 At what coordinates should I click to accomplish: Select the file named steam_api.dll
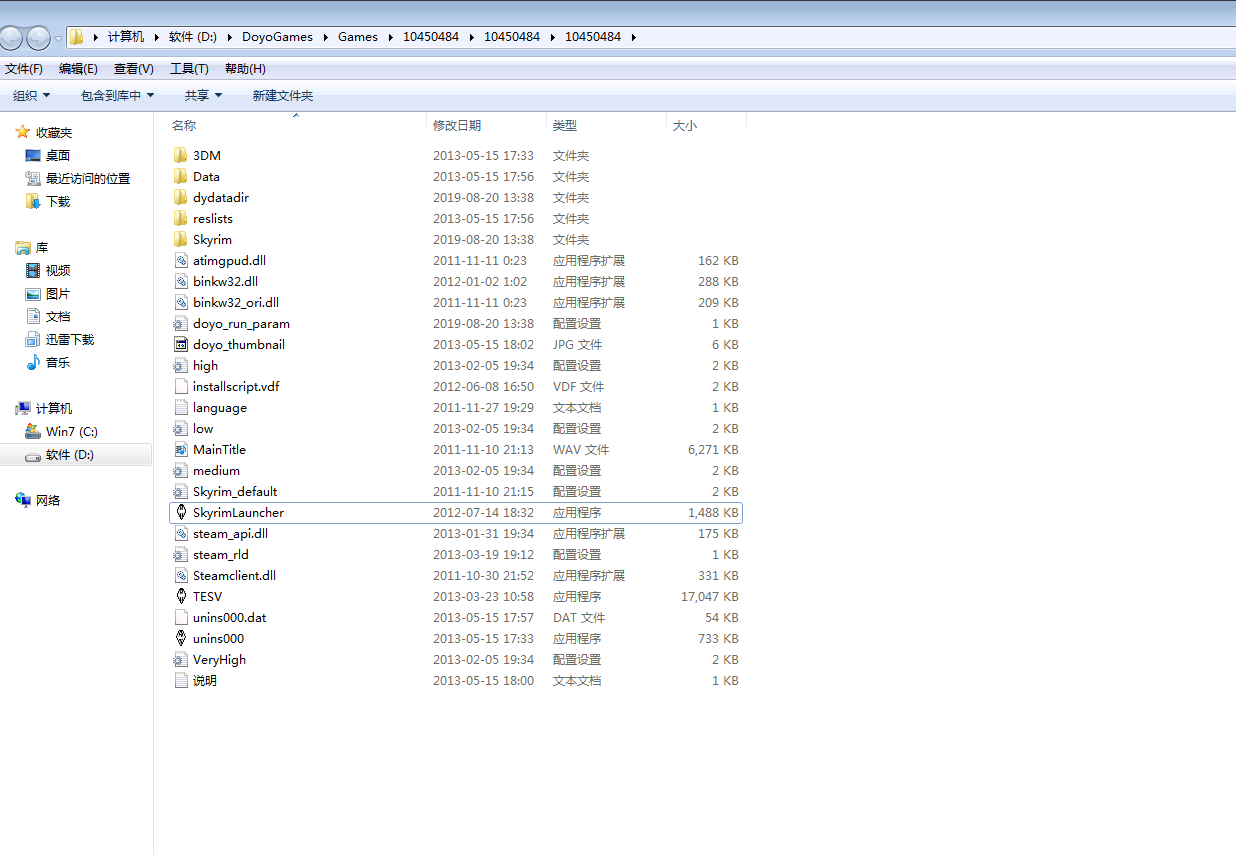pos(230,533)
